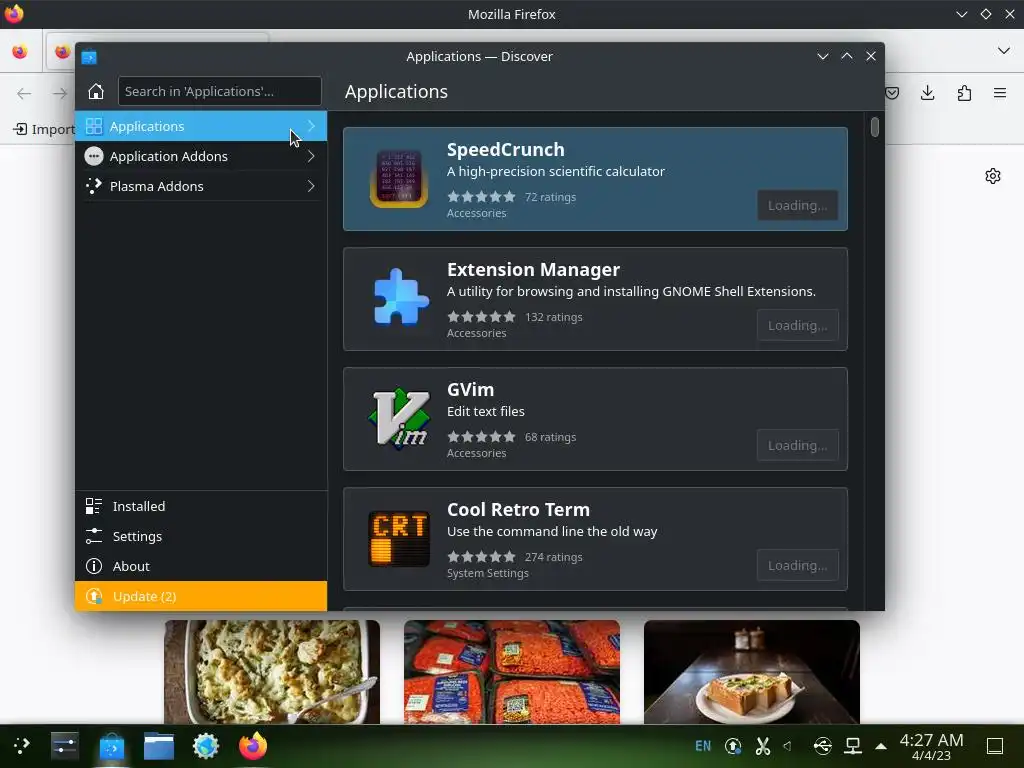Expand the Applications category chevron
Screen dimensions: 1024x768
(312, 126)
